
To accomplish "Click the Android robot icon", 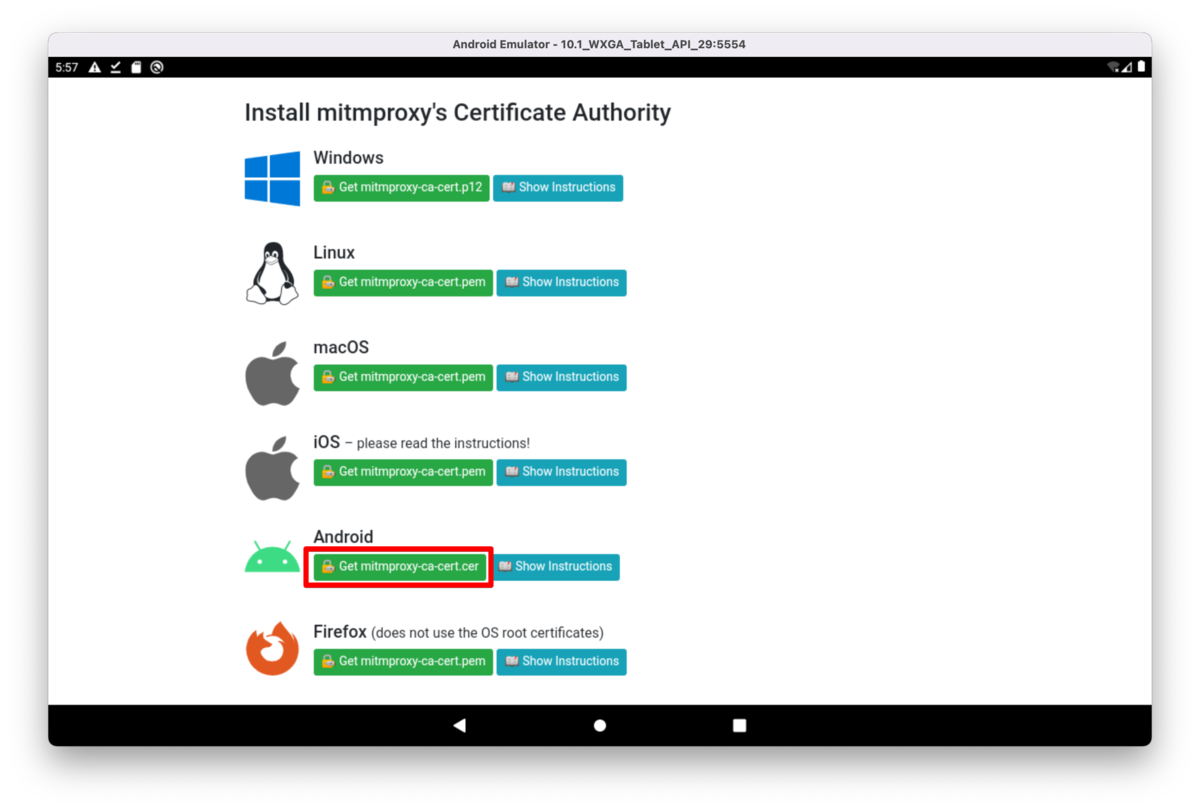I will (272, 557).
